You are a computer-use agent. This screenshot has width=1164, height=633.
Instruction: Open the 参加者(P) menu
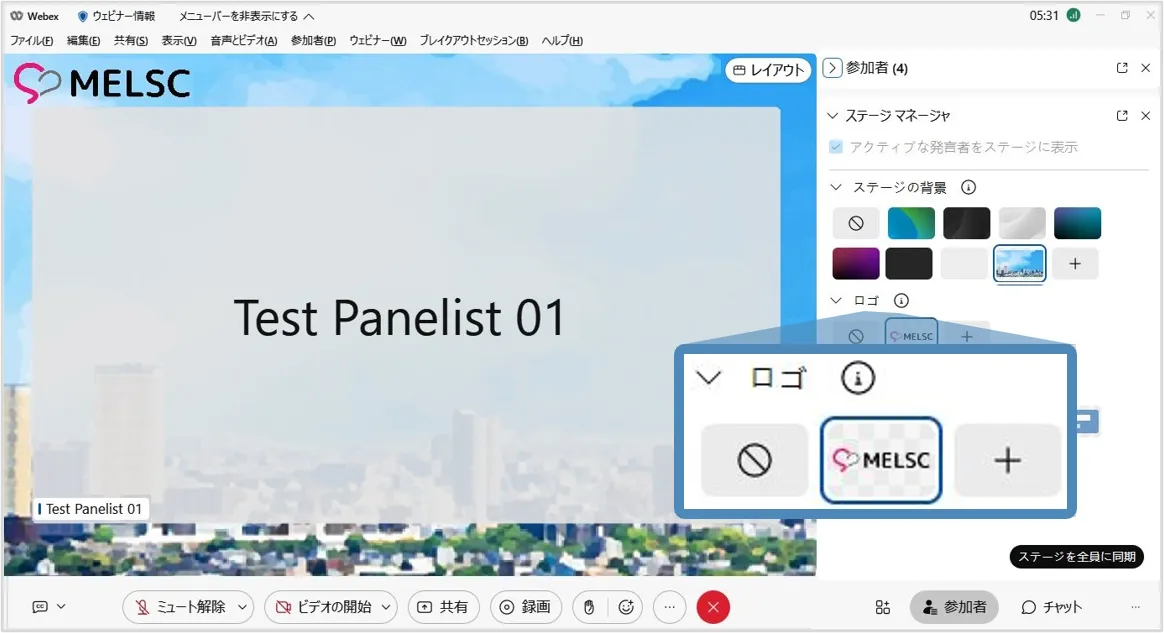coord(313,41)
